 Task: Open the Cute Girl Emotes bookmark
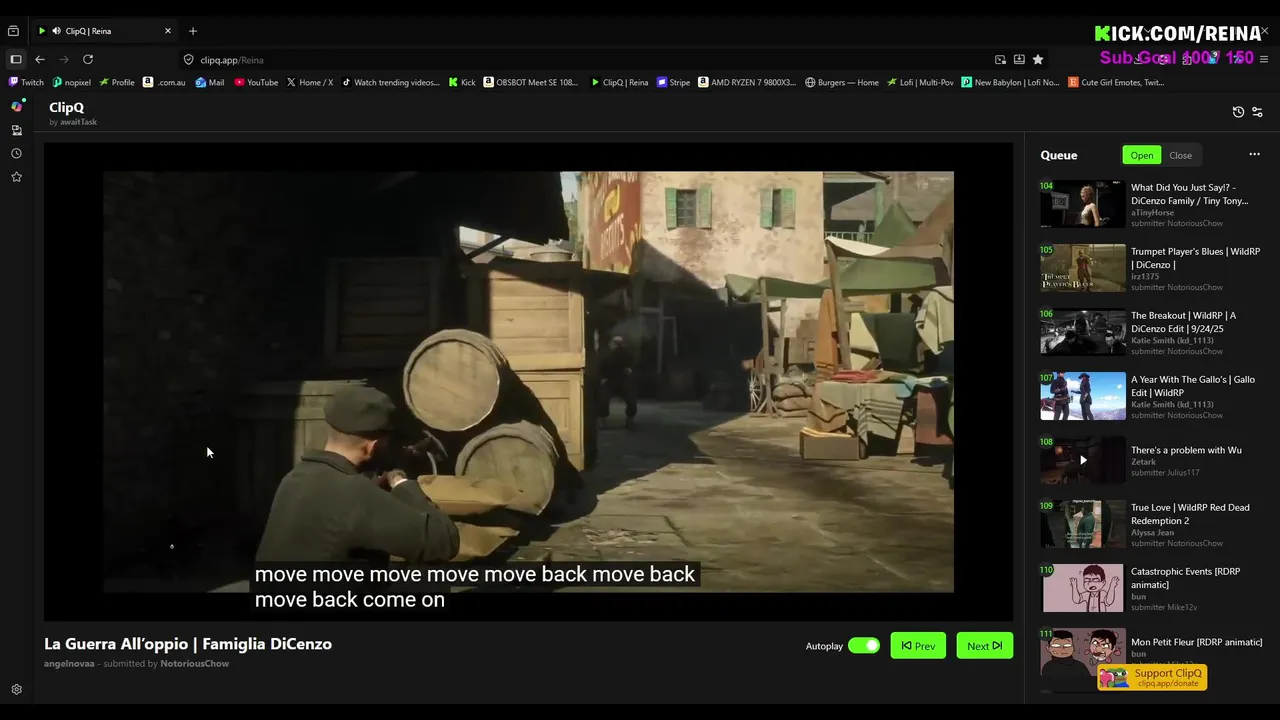pos(1117,83)
